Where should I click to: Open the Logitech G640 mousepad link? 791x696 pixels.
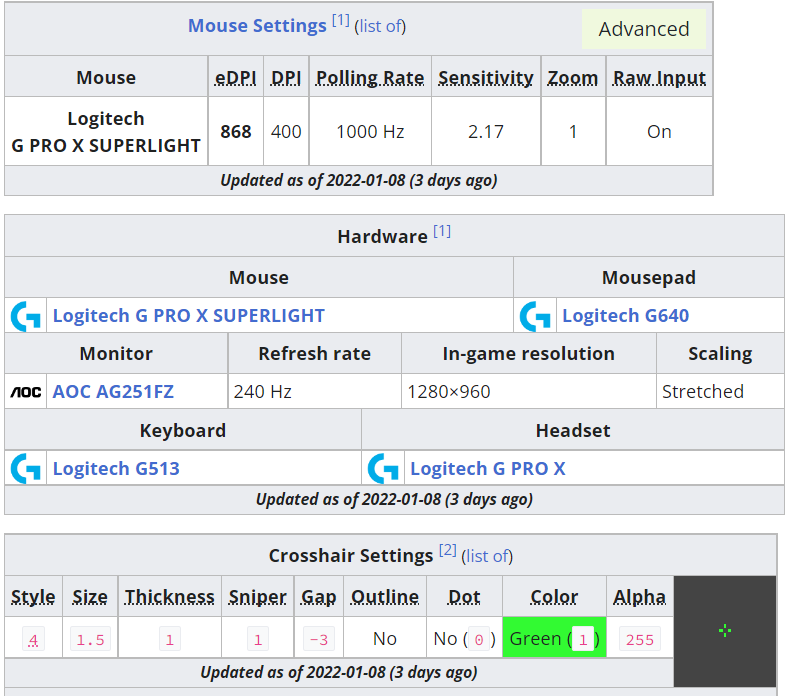626,316
